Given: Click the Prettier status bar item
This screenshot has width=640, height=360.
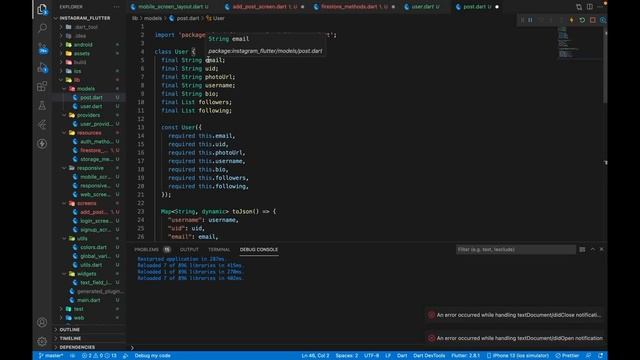Looking at the screenshot, I should 567,356.
